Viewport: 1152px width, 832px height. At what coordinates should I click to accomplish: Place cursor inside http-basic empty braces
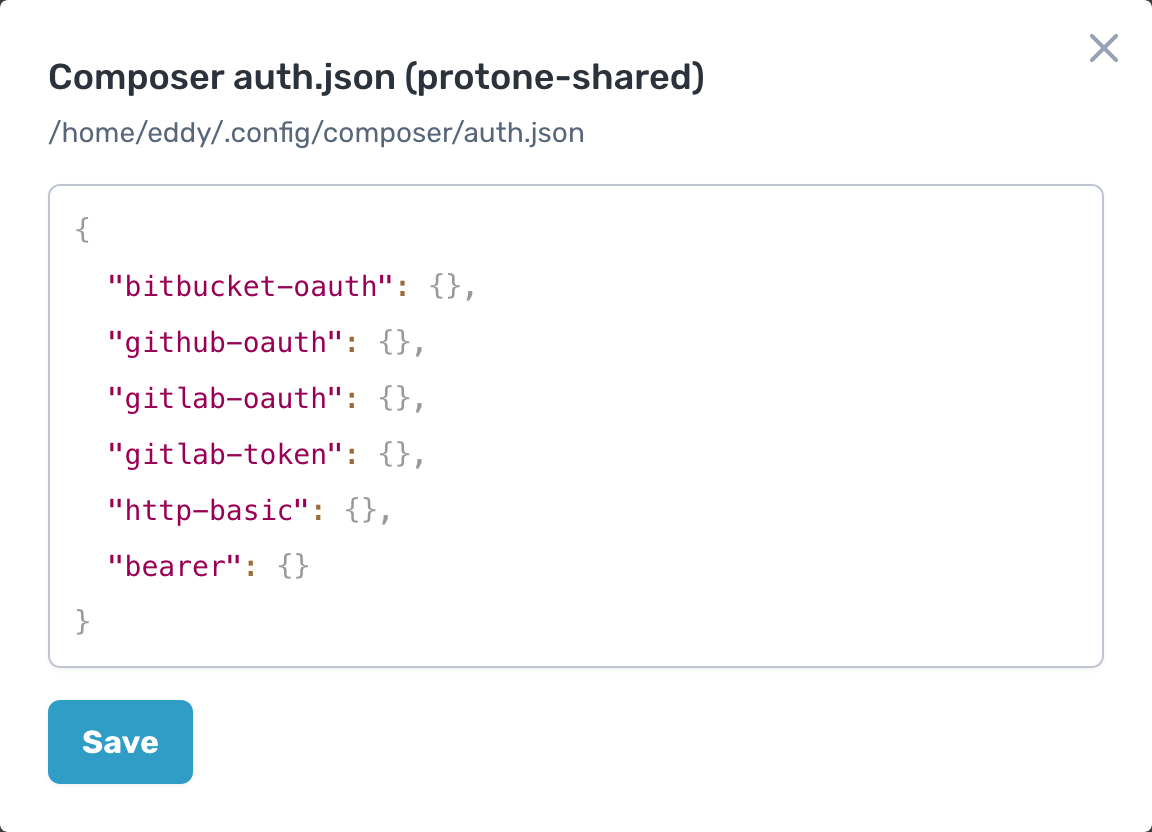point(361,511)
